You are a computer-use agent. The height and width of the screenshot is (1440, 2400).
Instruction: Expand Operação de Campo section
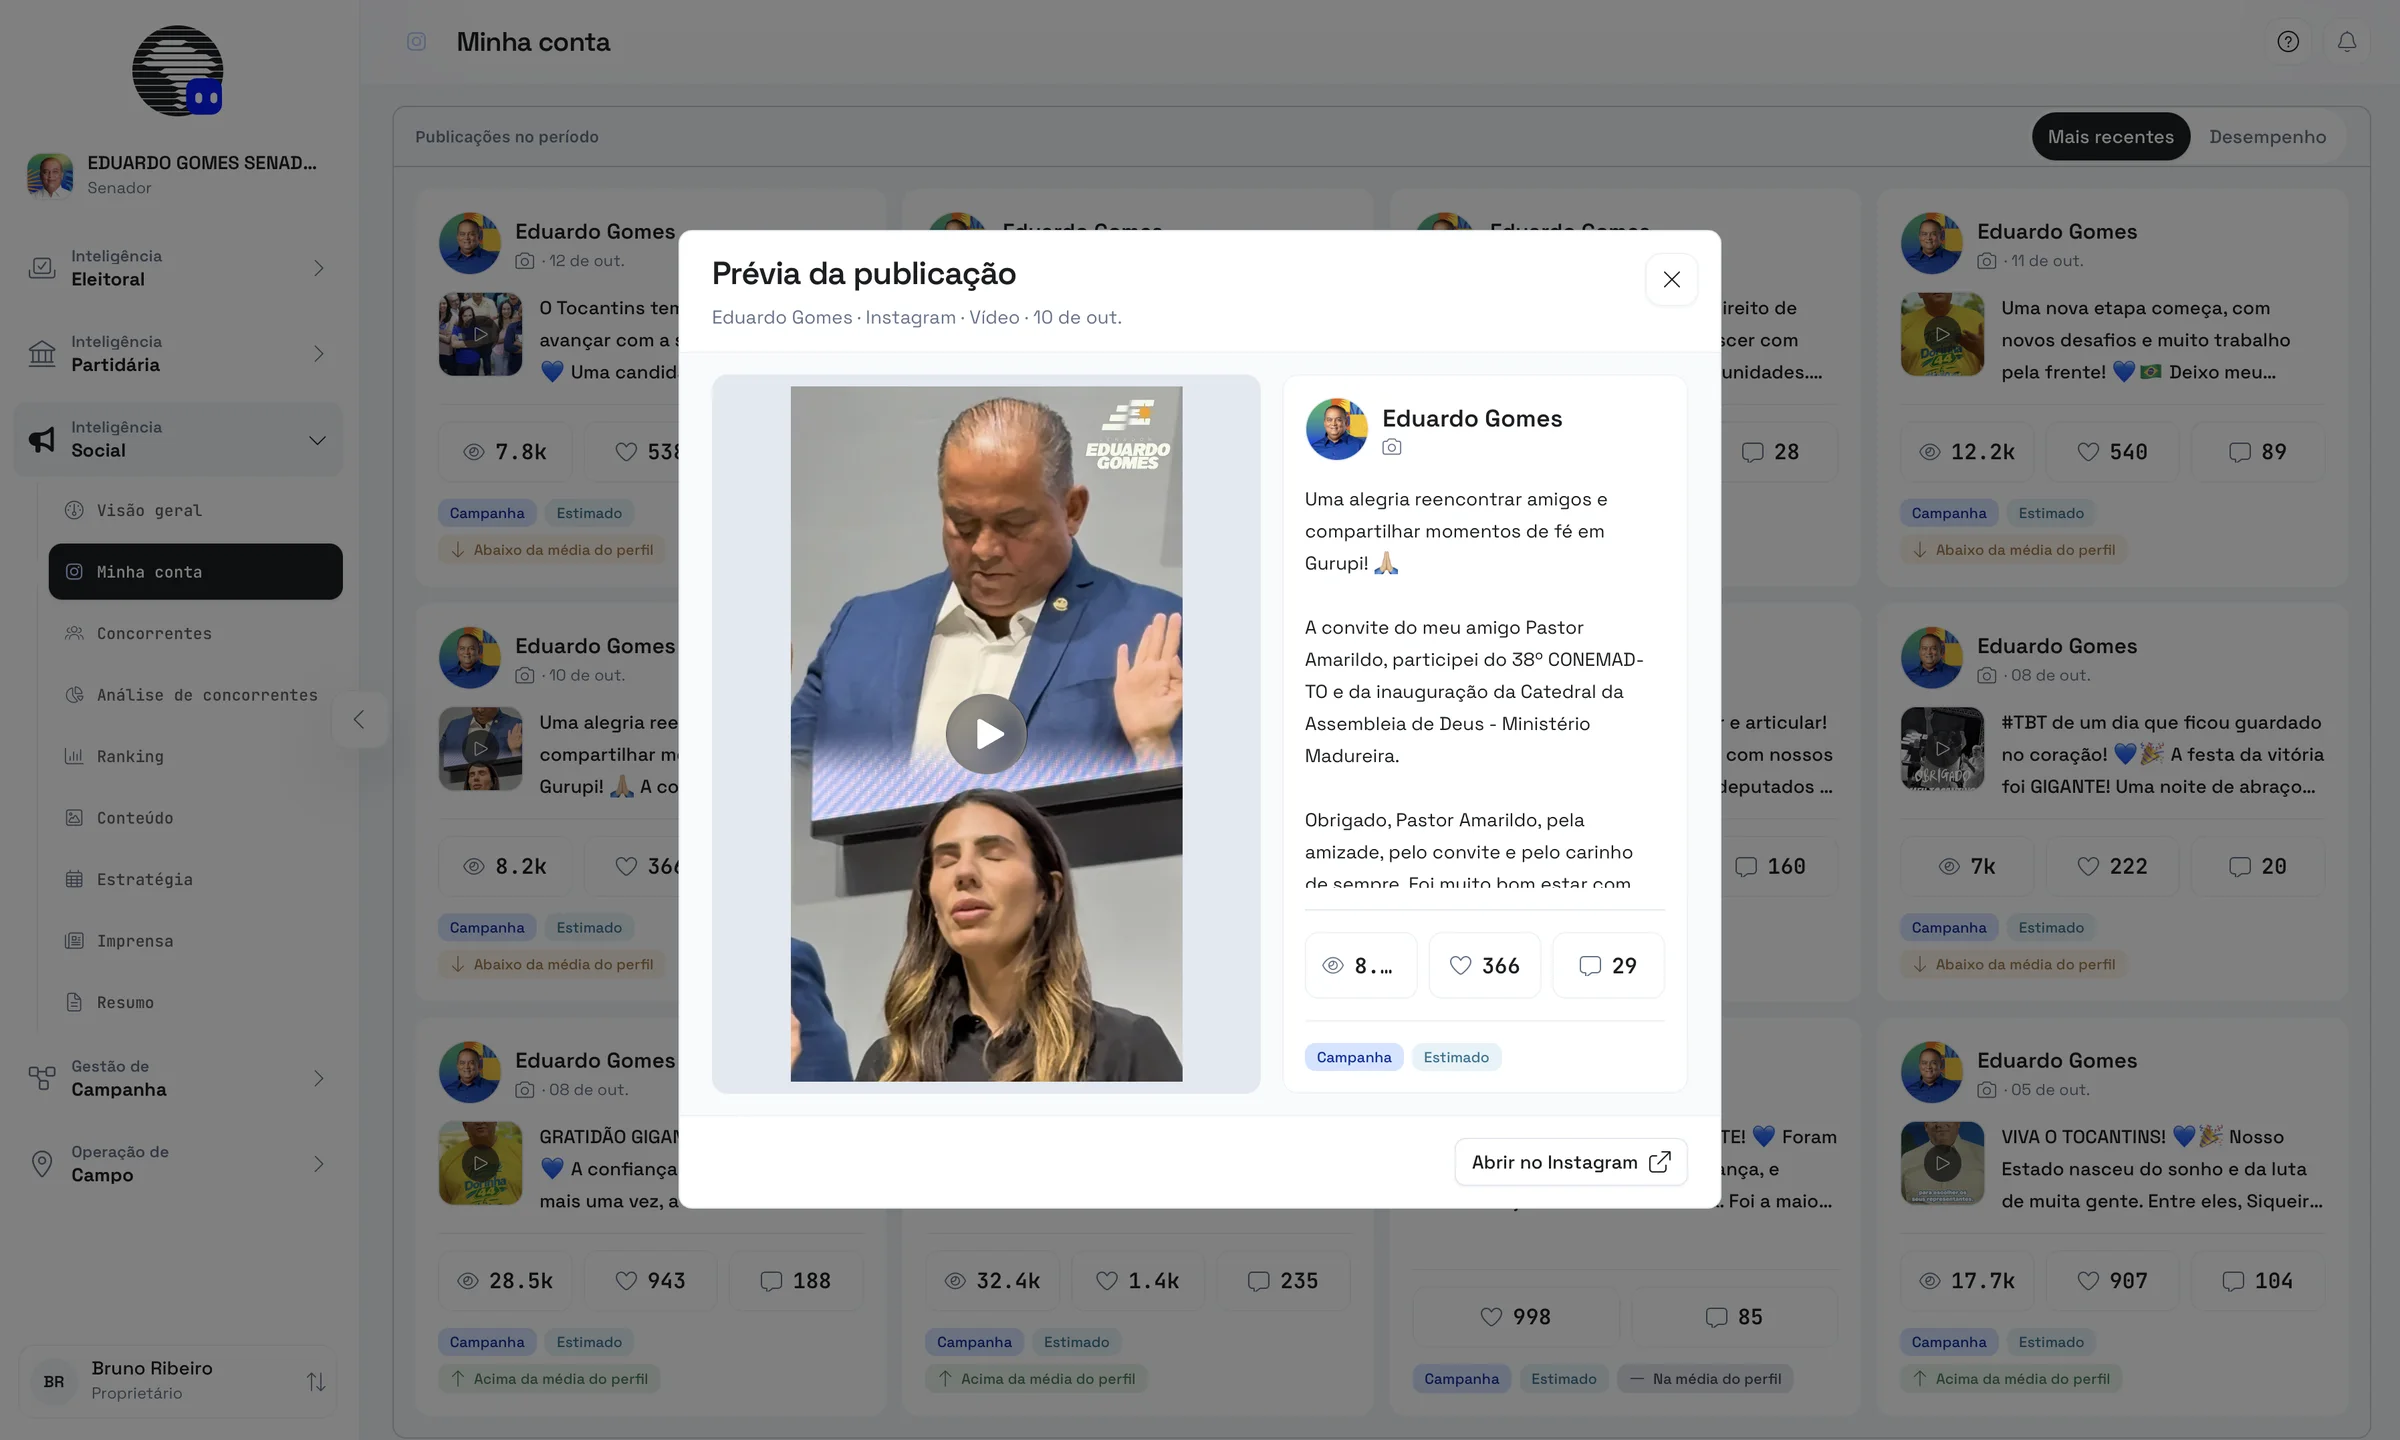click(178, 1164)
